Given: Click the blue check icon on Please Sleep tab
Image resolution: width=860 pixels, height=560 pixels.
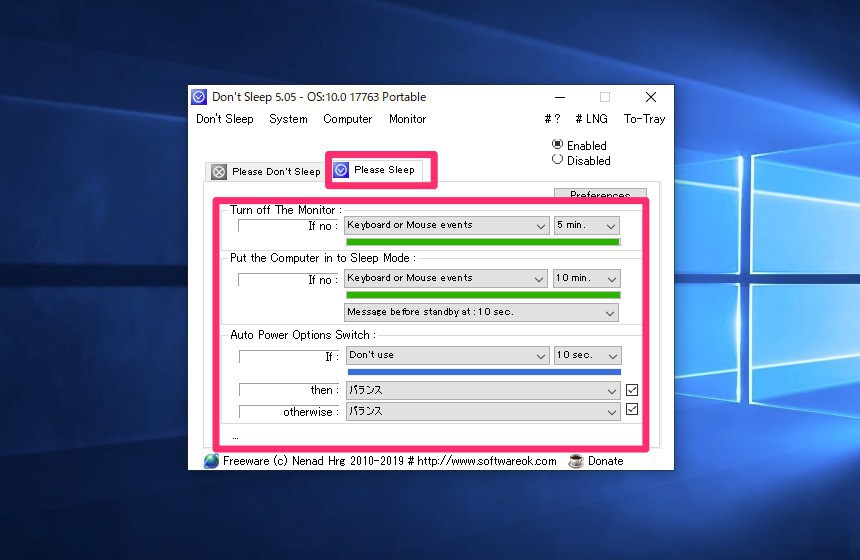Looking at the screenshot, I should (341, 170).
